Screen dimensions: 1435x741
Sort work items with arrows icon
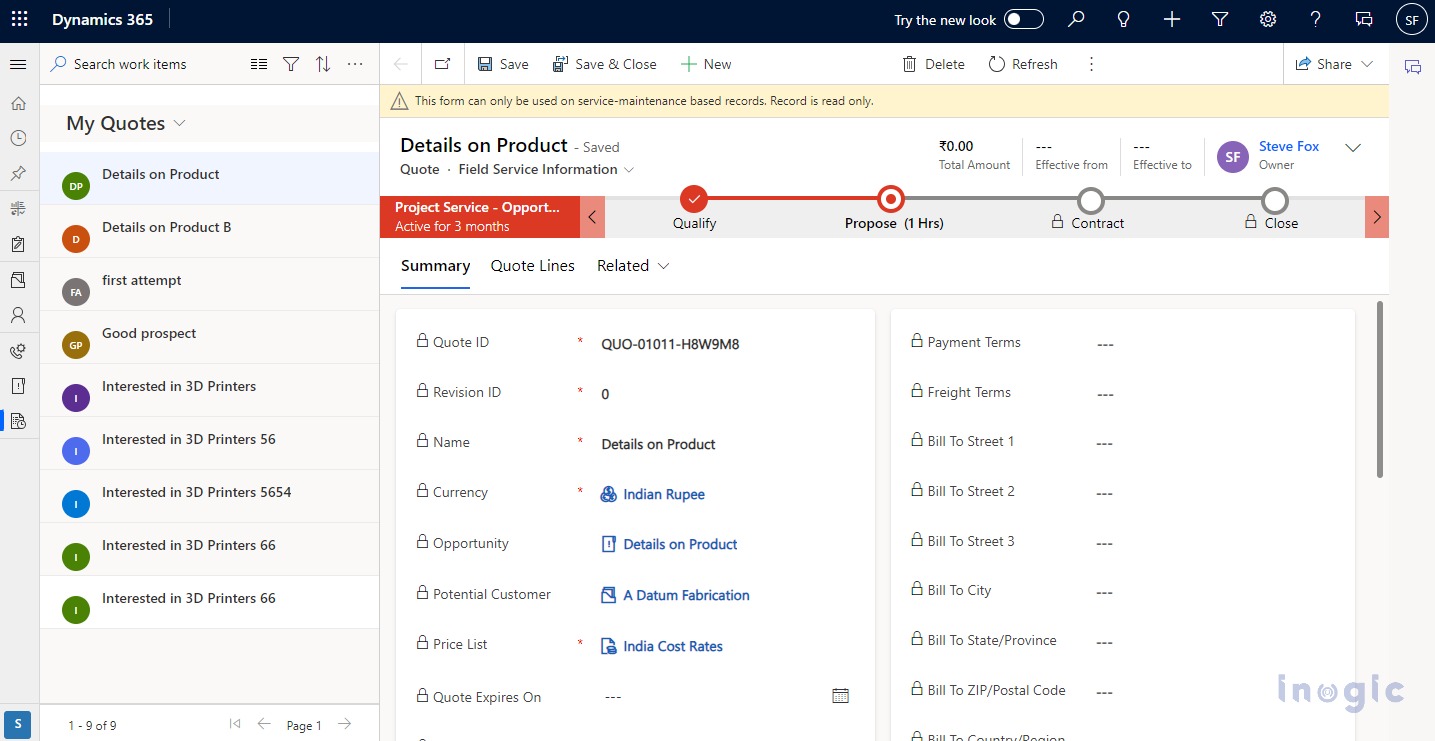[323, 64]
